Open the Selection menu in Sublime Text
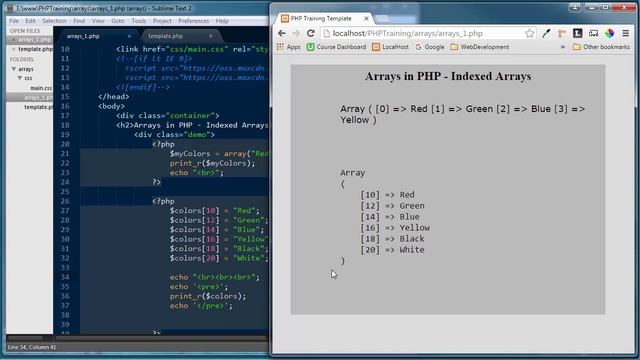Viewport: 640px width, 360px height. 54,21
